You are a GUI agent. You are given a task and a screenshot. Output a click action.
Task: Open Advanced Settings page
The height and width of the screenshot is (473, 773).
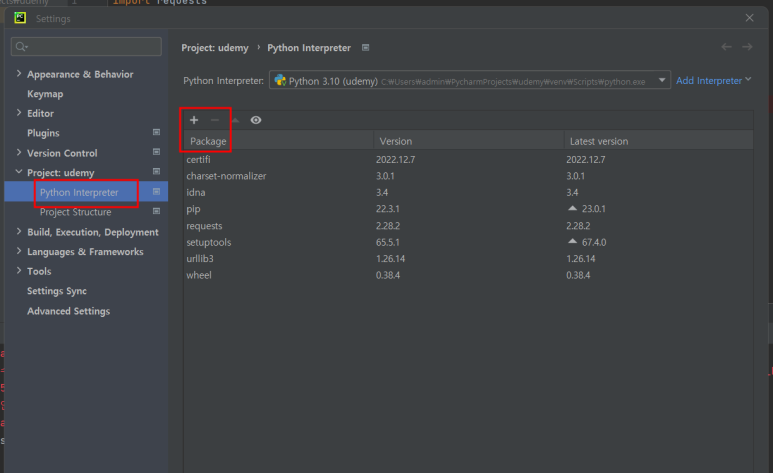69,311
